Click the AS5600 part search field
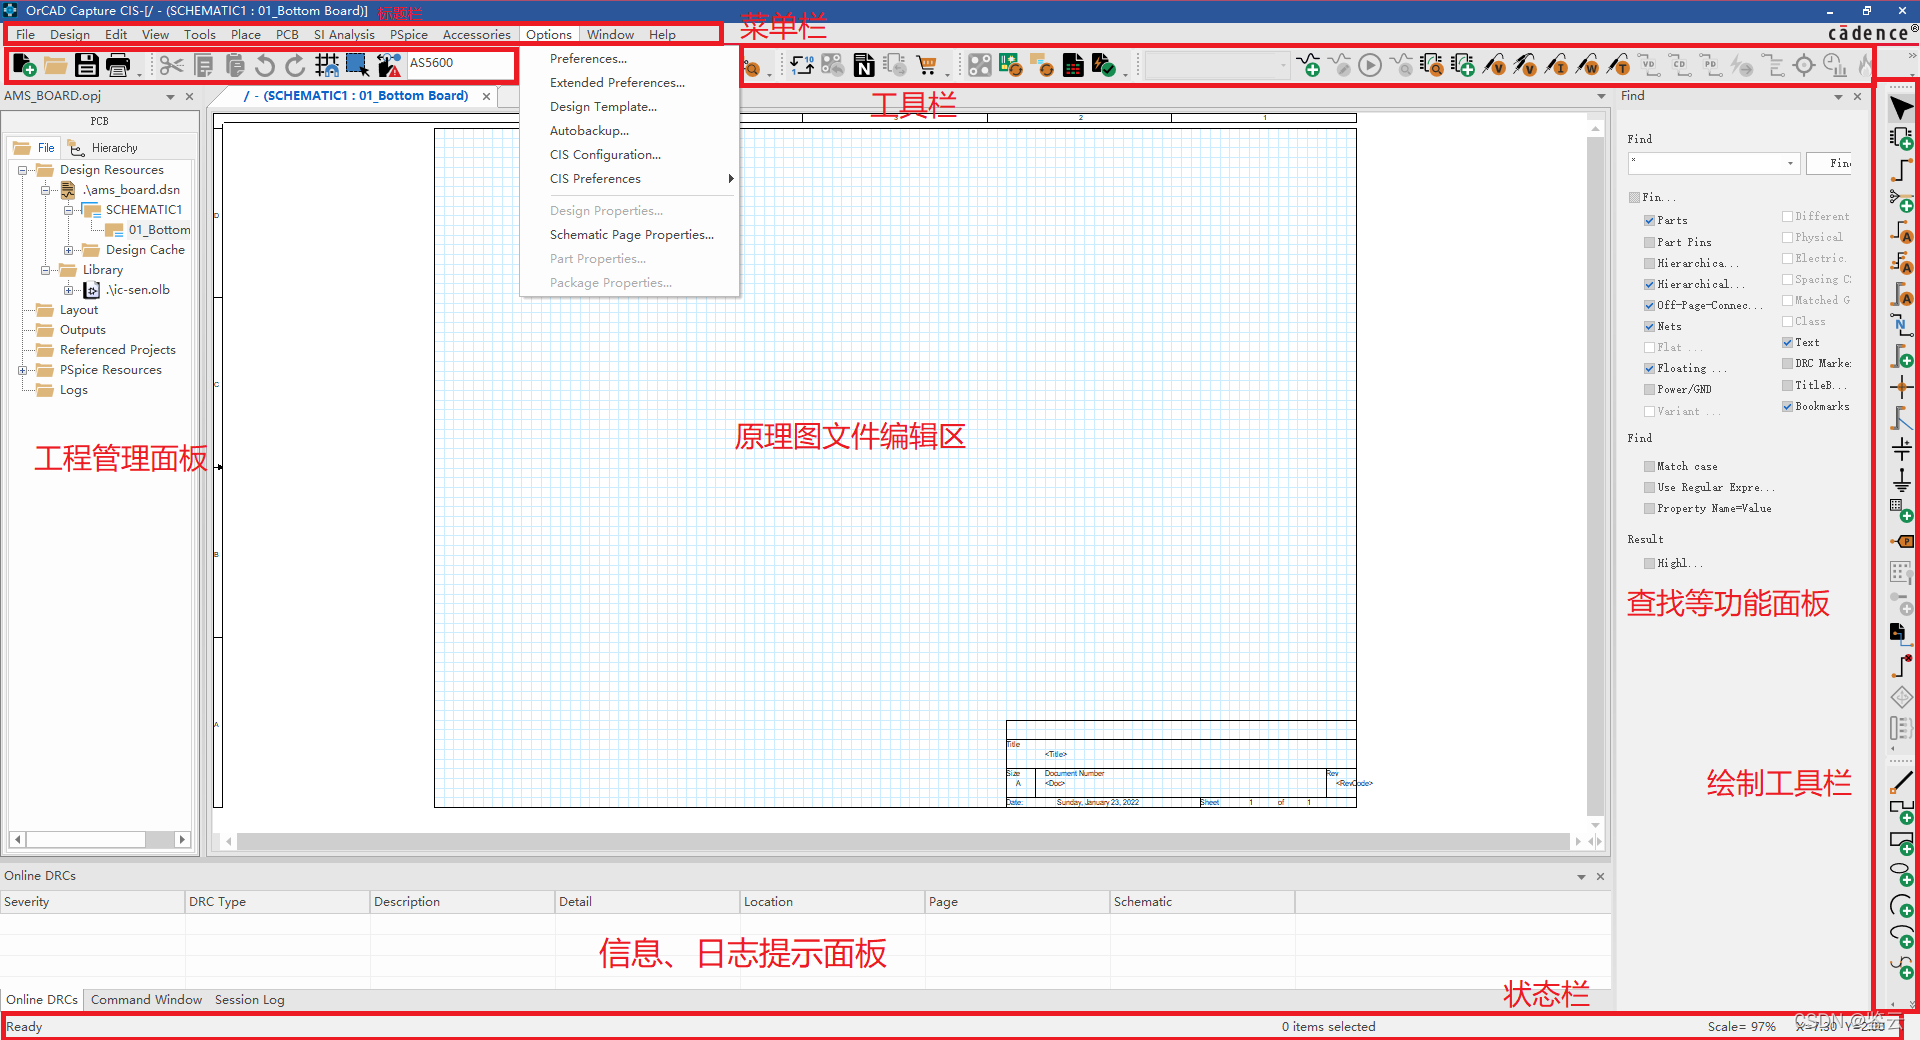This screenshot has height=1040, width=1920. click(458, 63)
